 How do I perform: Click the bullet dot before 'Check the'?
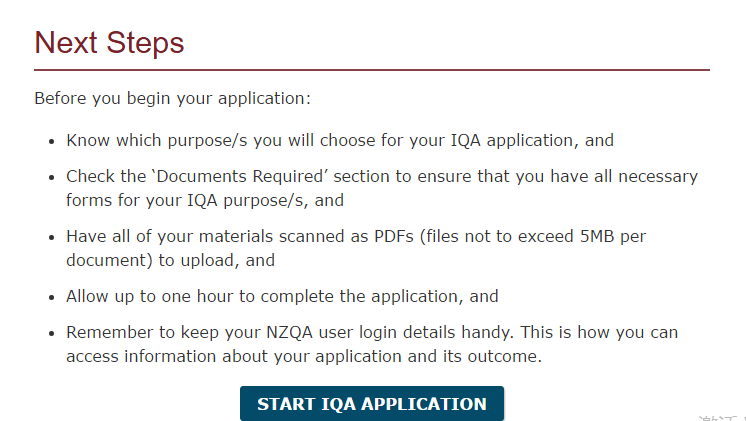tap(52, 177)
